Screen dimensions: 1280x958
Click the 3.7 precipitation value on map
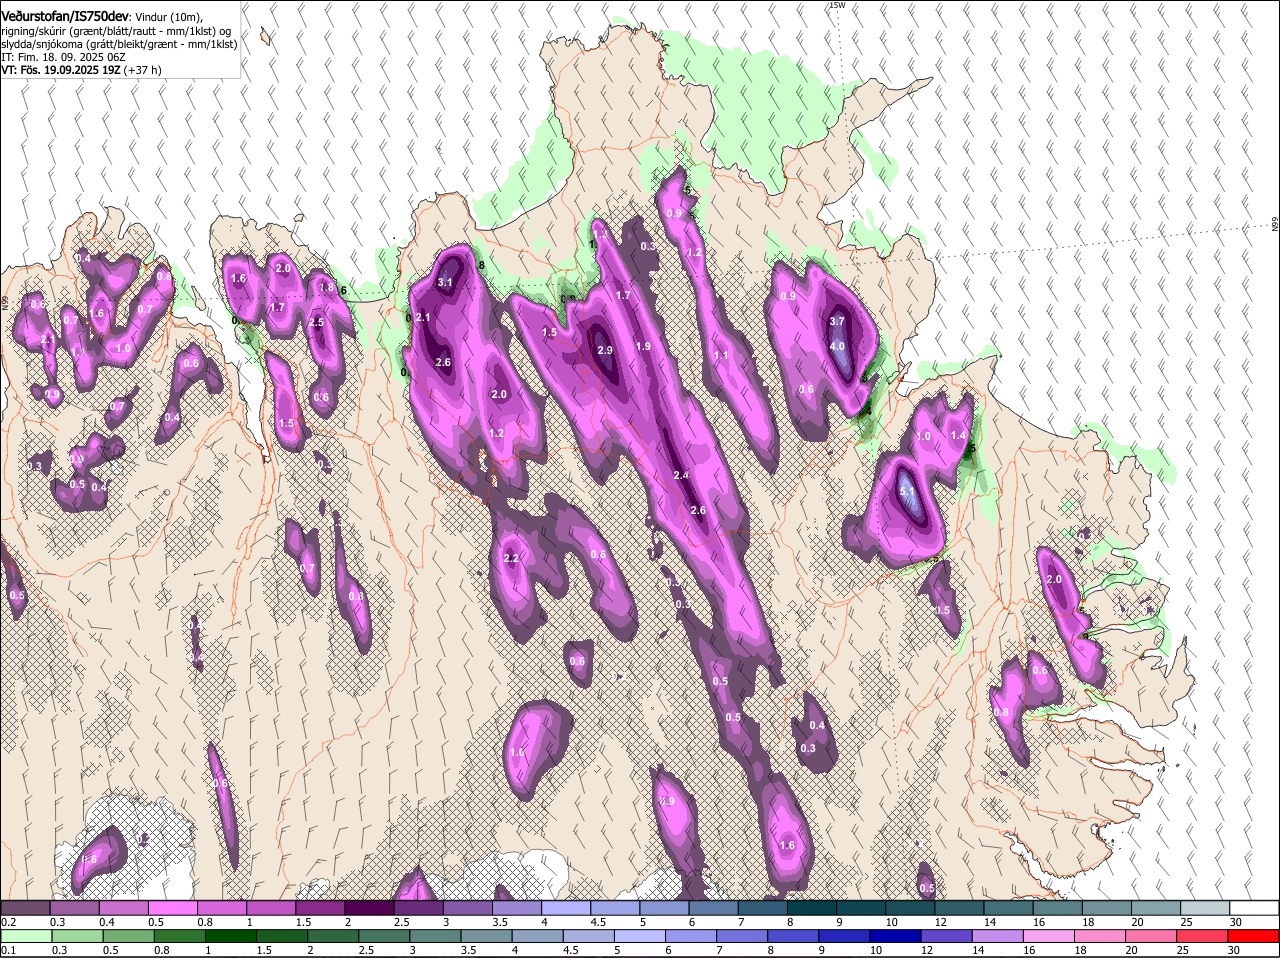838,321
